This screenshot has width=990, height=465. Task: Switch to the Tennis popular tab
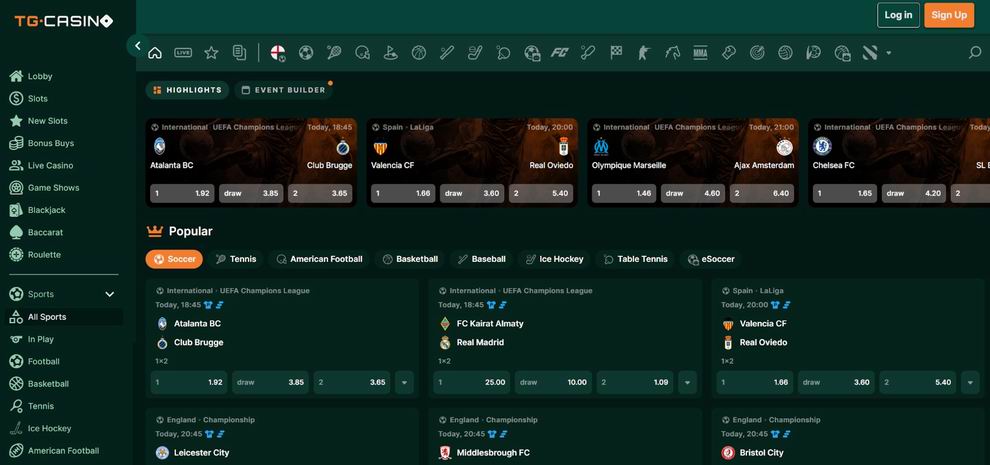point(236,259)
